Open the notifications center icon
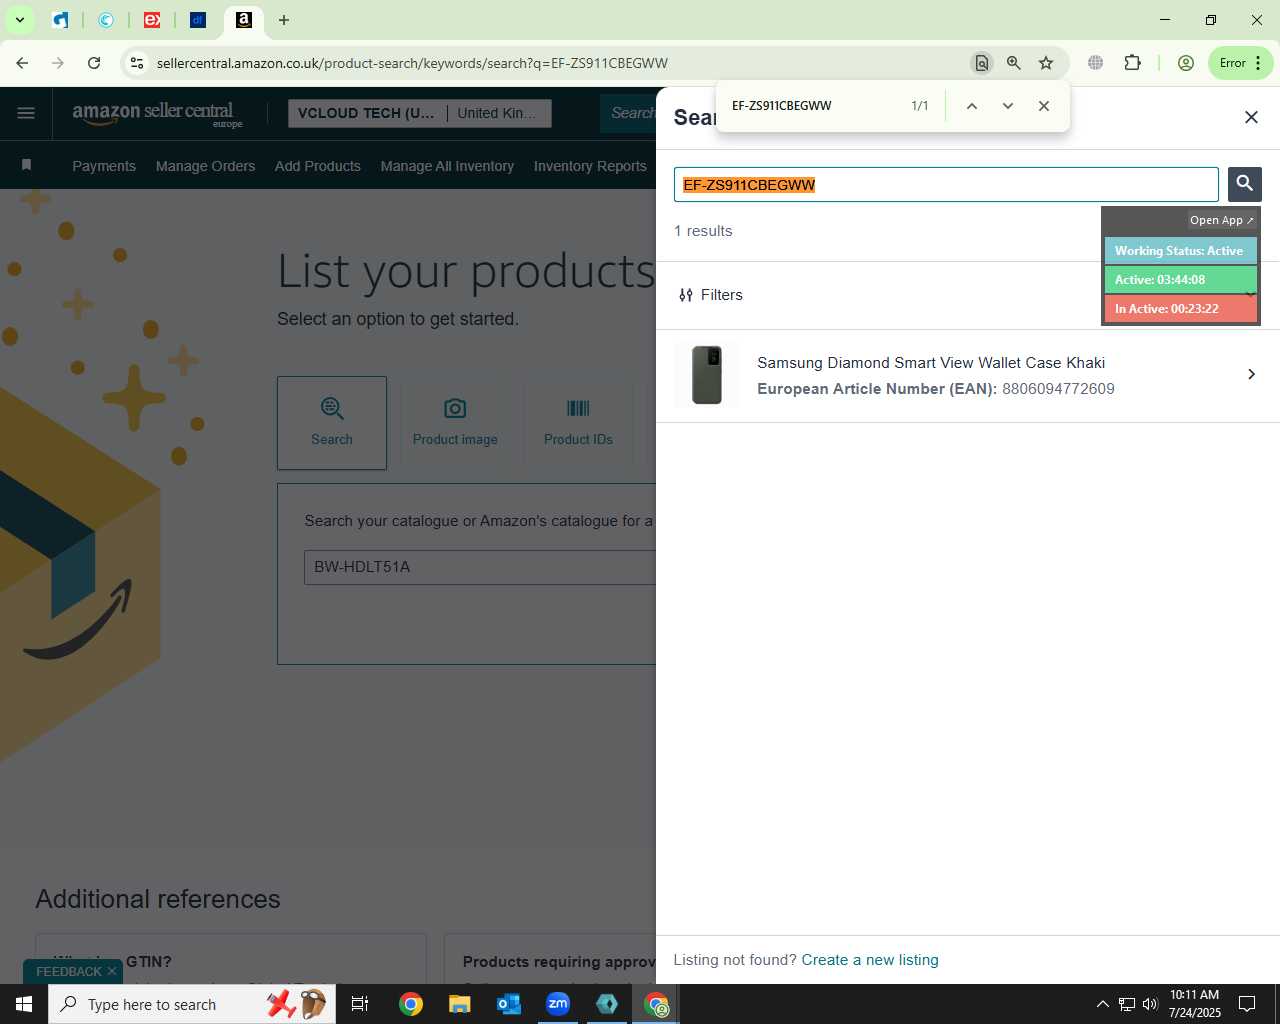The width and height of the screenshot is (1280, 1024). [x=1247, y=1004]
